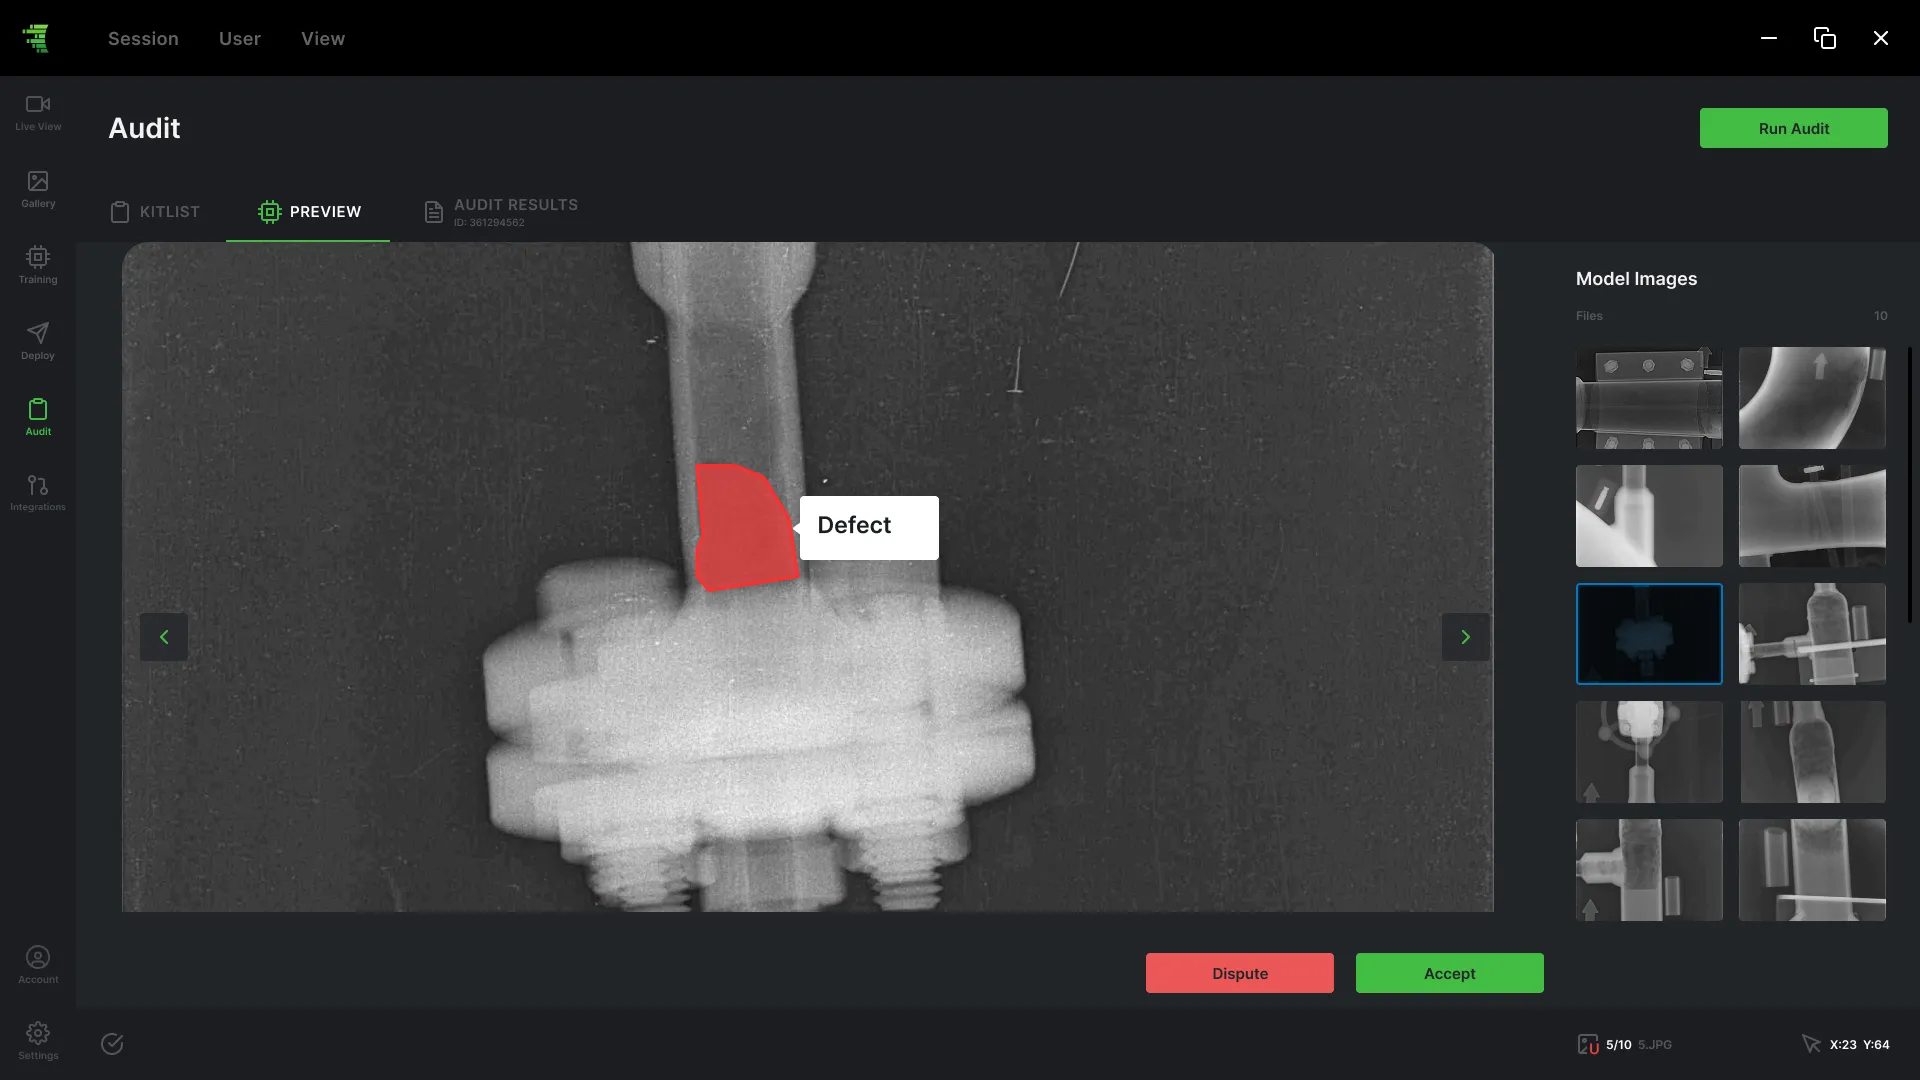This screenshot has width=1920, height=1080.
Task: Switch to the Audit Results tab
Action: point(501,212)
